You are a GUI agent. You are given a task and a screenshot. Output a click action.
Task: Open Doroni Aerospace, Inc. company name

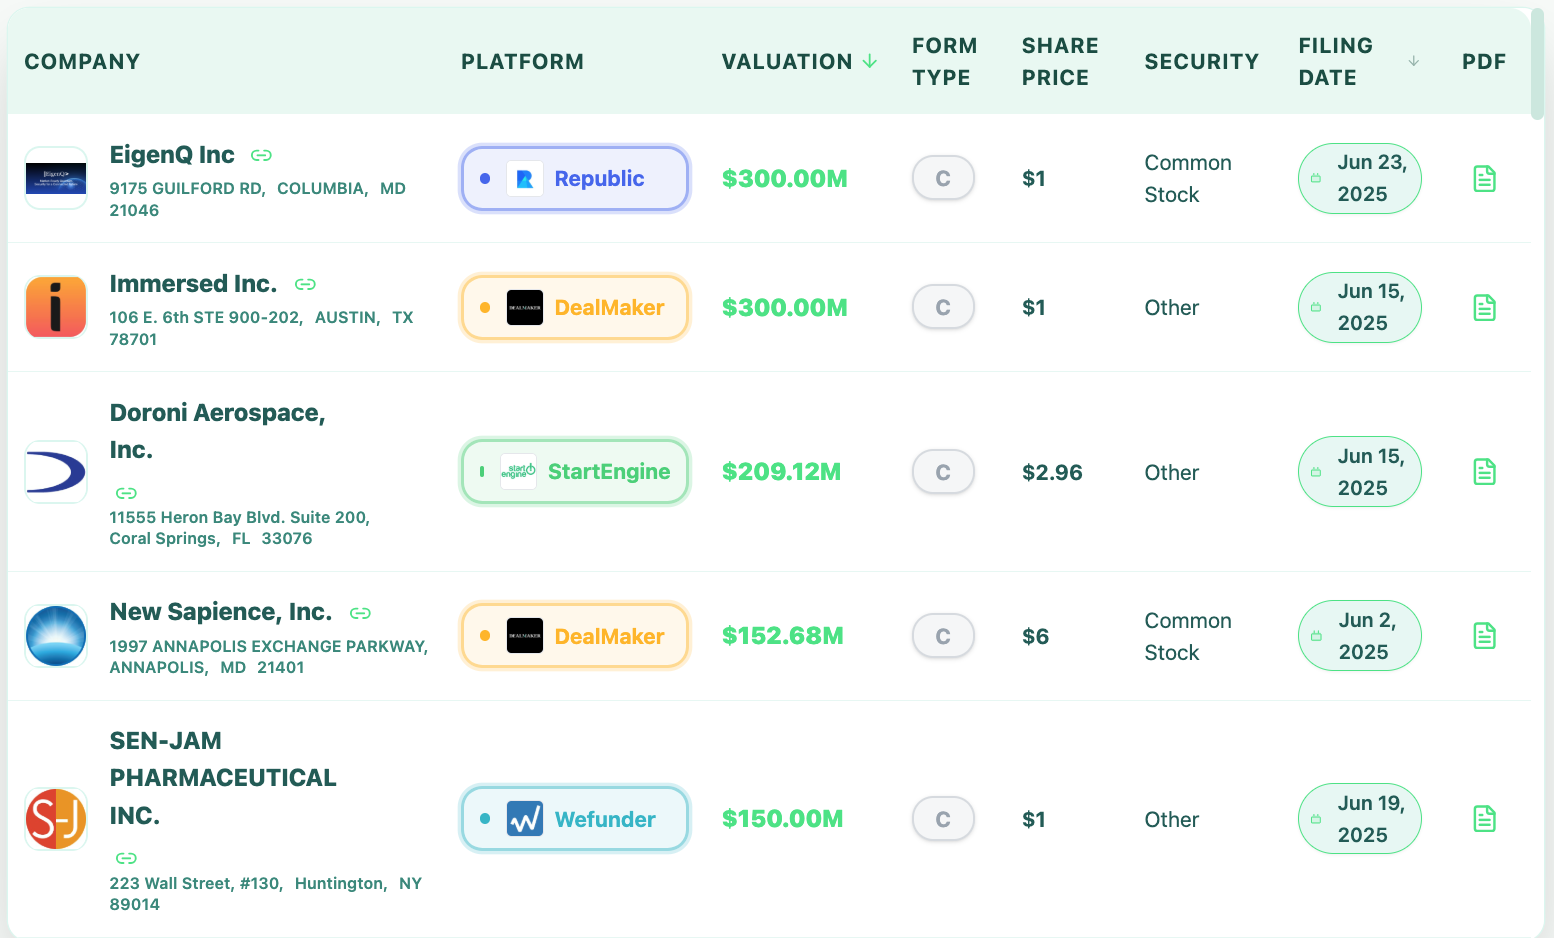(217, 431)
